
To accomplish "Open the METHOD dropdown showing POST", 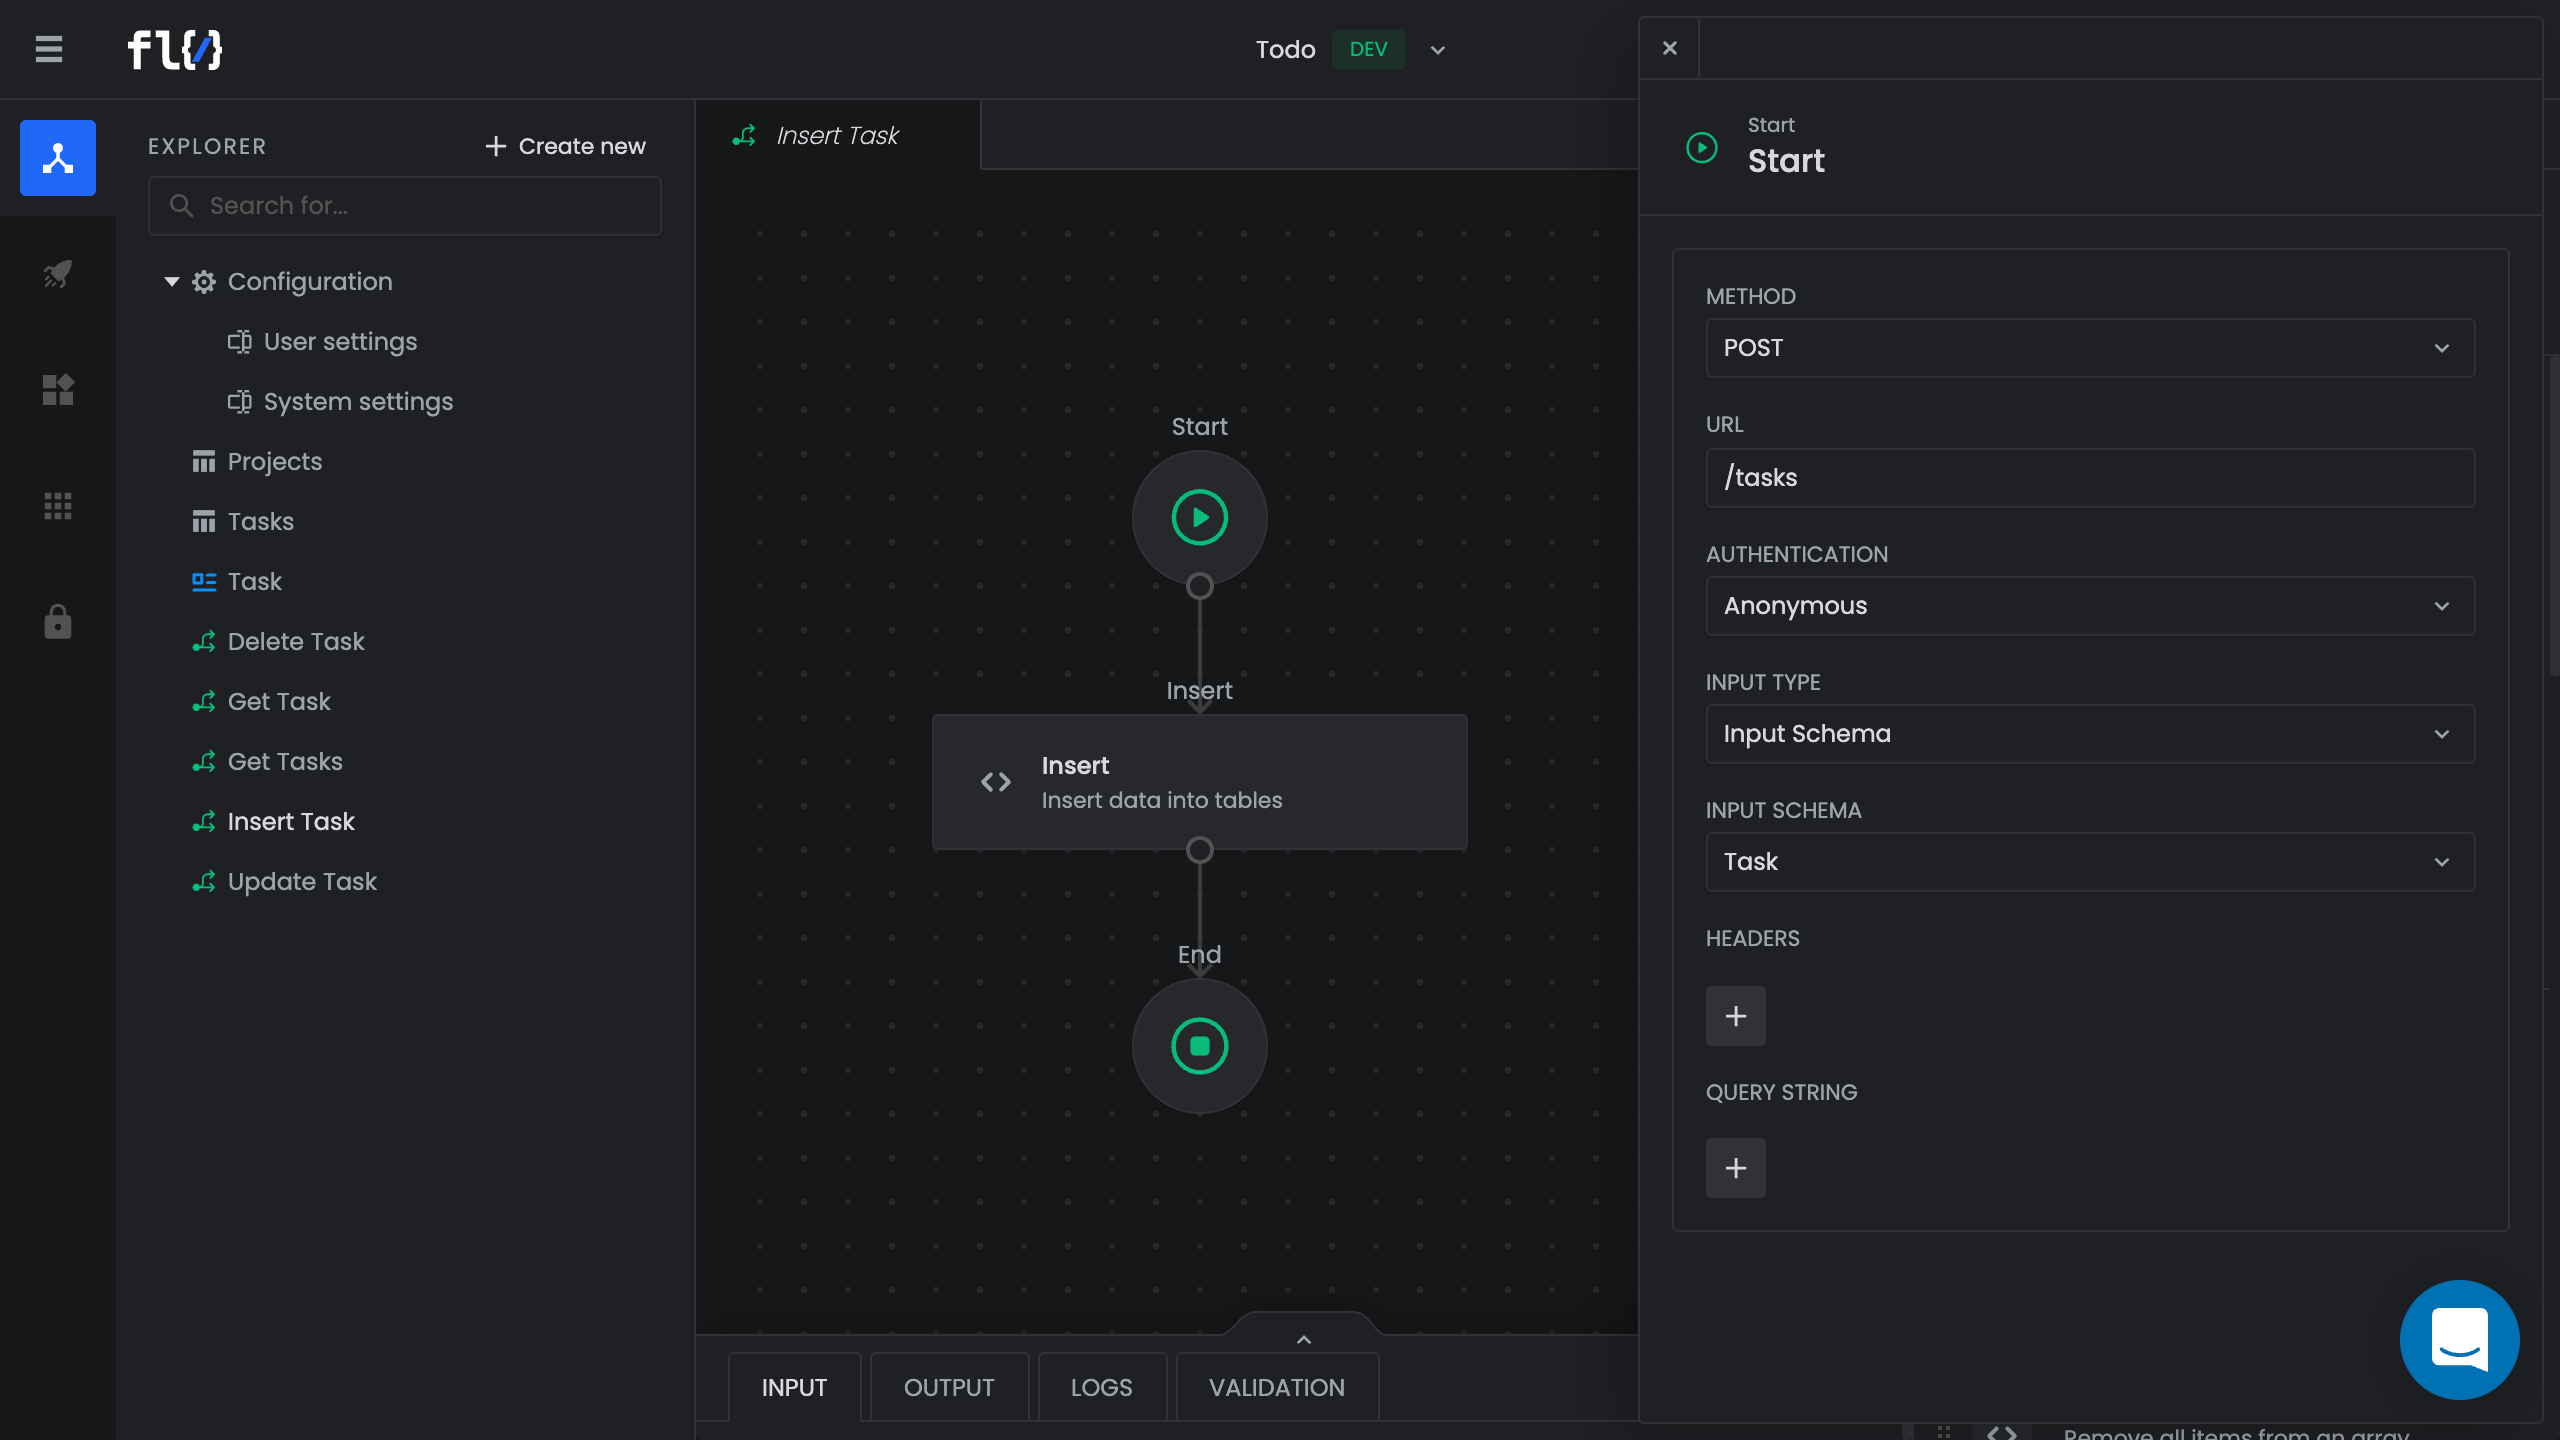I will click(x=2090, y=348).
